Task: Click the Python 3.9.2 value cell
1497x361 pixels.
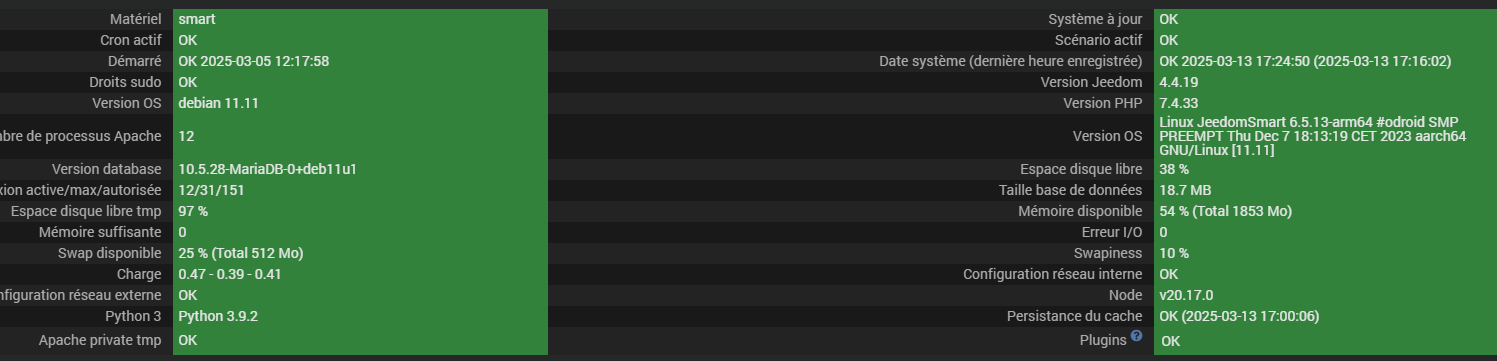Action: 361,316
